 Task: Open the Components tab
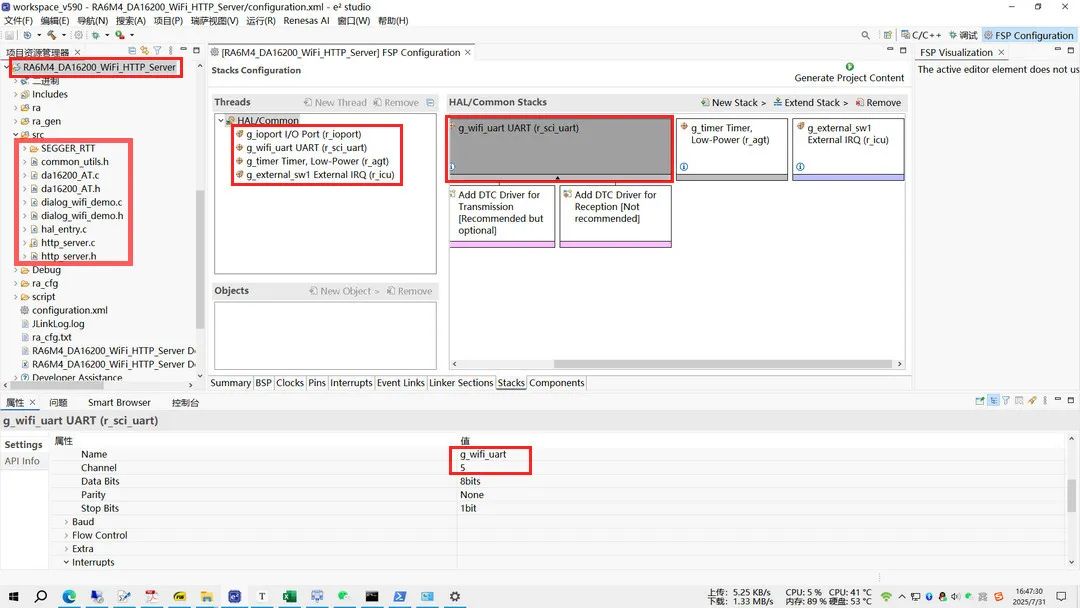[x=557, y=383]
